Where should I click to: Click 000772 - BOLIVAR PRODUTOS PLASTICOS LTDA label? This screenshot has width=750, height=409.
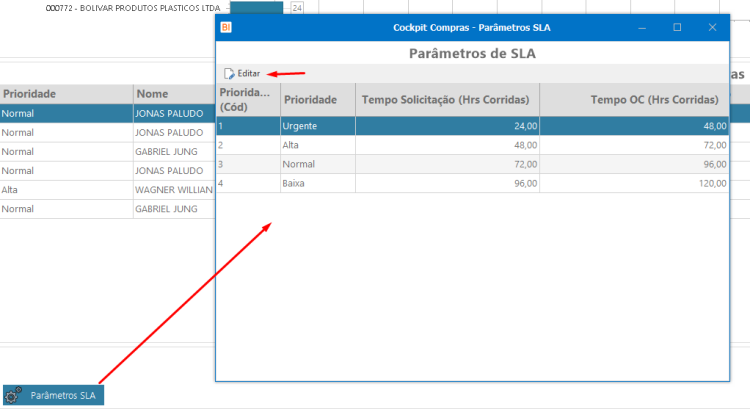pyautogui.click(x=133, y=8)
